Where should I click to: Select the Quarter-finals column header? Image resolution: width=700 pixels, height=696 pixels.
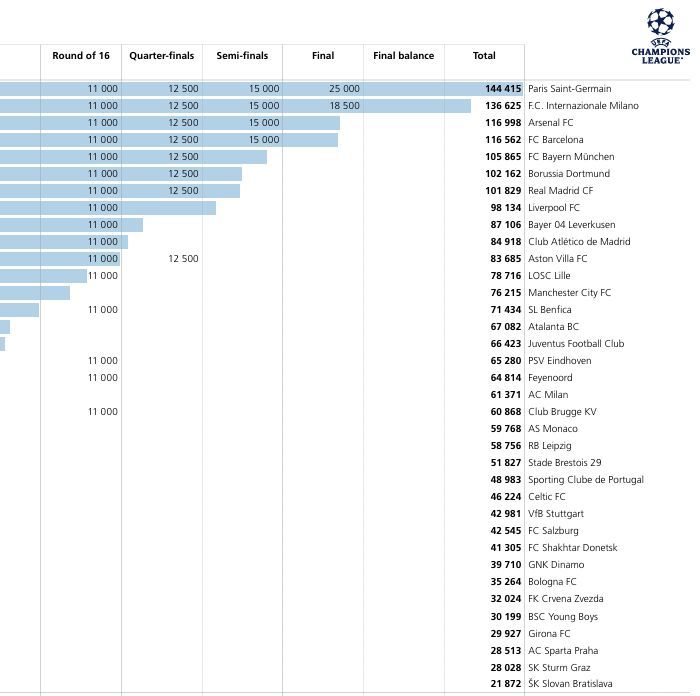coord(162,56)
